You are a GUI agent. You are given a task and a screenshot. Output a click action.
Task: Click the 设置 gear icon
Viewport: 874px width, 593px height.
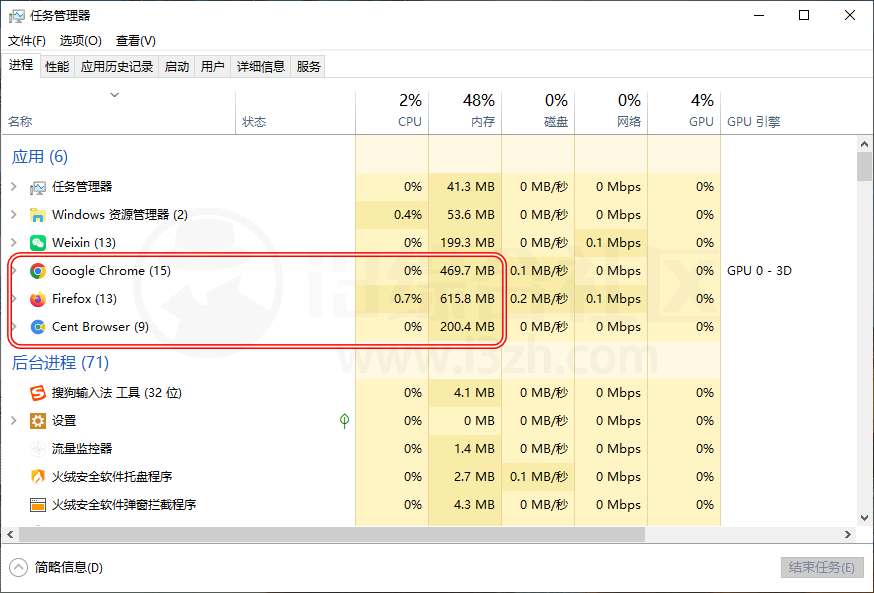tap(38, 421)
